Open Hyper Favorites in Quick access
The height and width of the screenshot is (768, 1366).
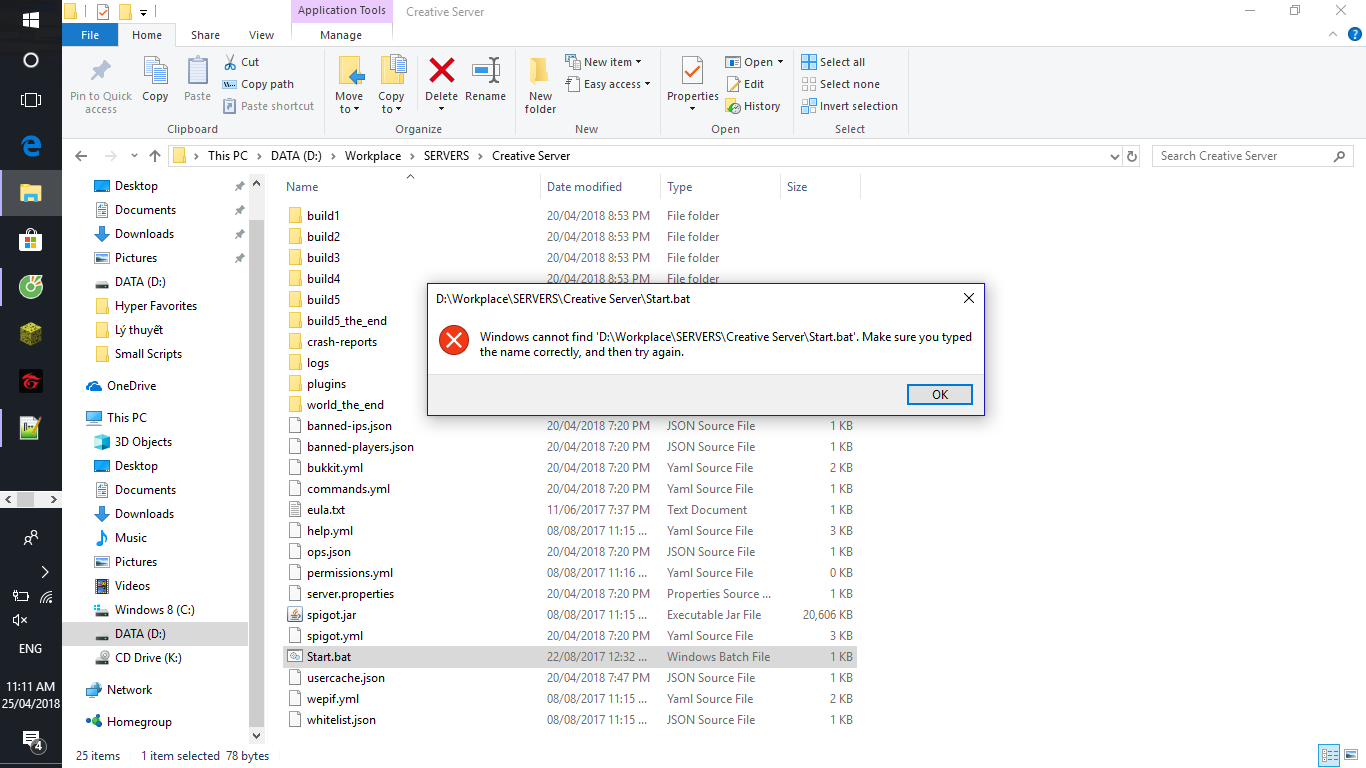click(x=155, y=306)
